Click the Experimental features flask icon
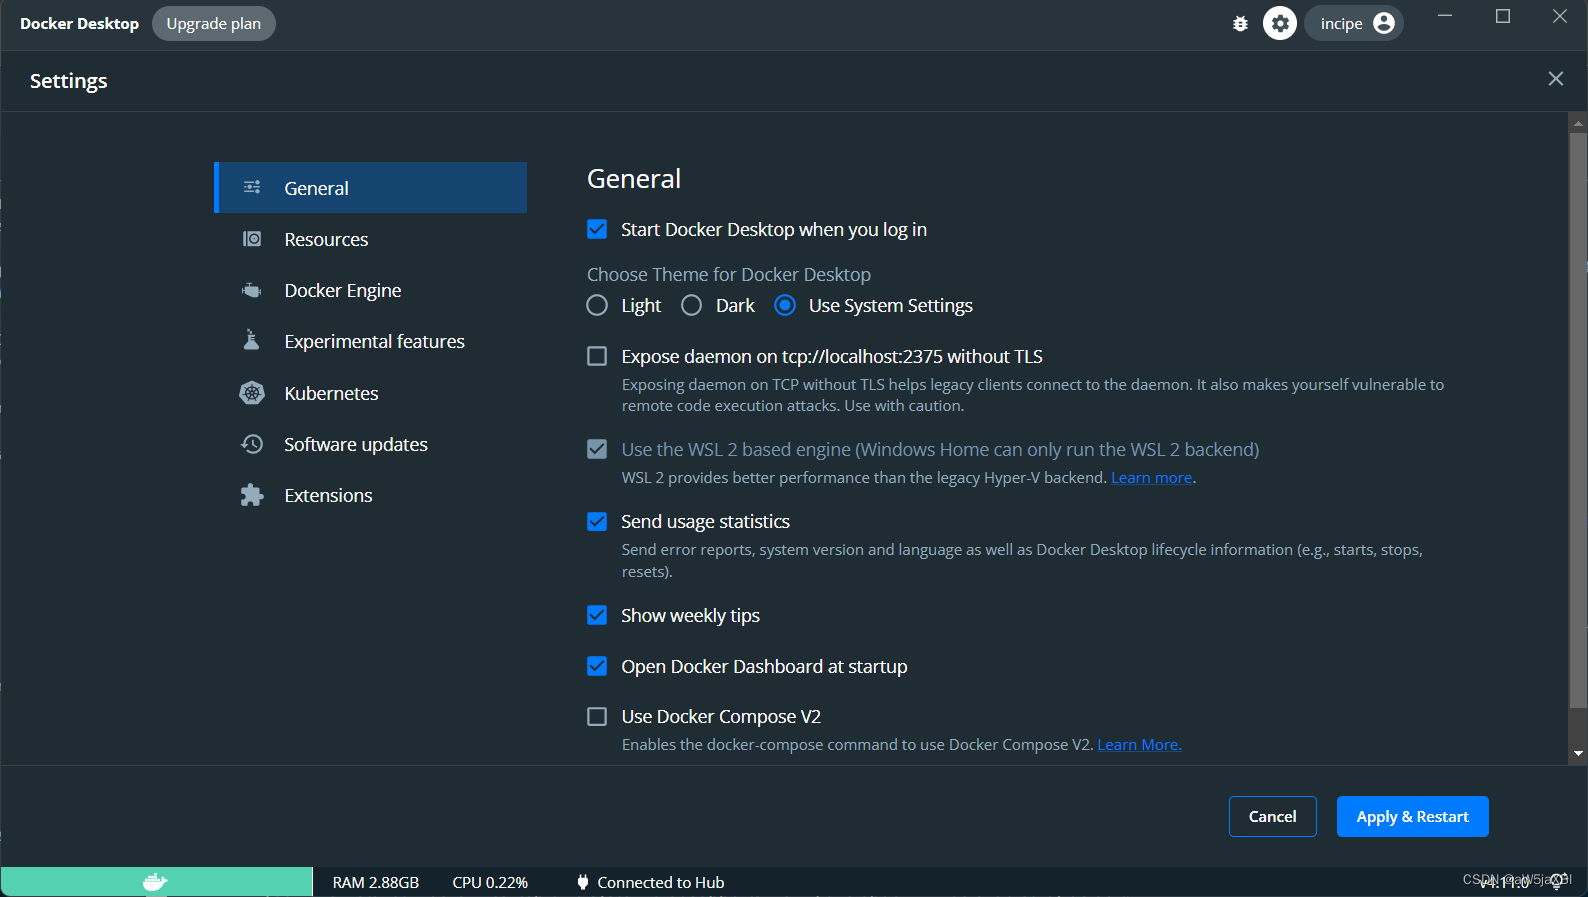The image size is (1588, 897). point(252,340)
